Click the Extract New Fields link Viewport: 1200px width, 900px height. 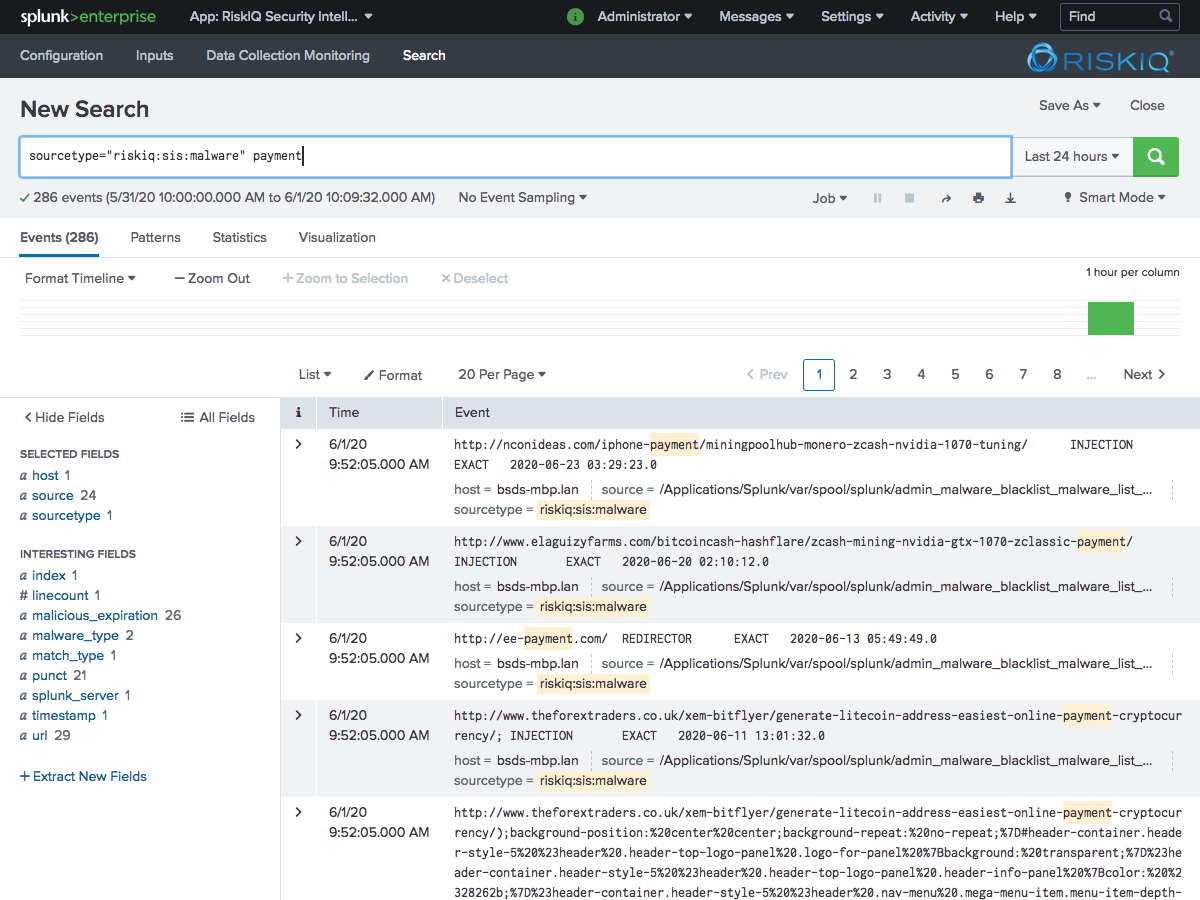coord(83,775)
